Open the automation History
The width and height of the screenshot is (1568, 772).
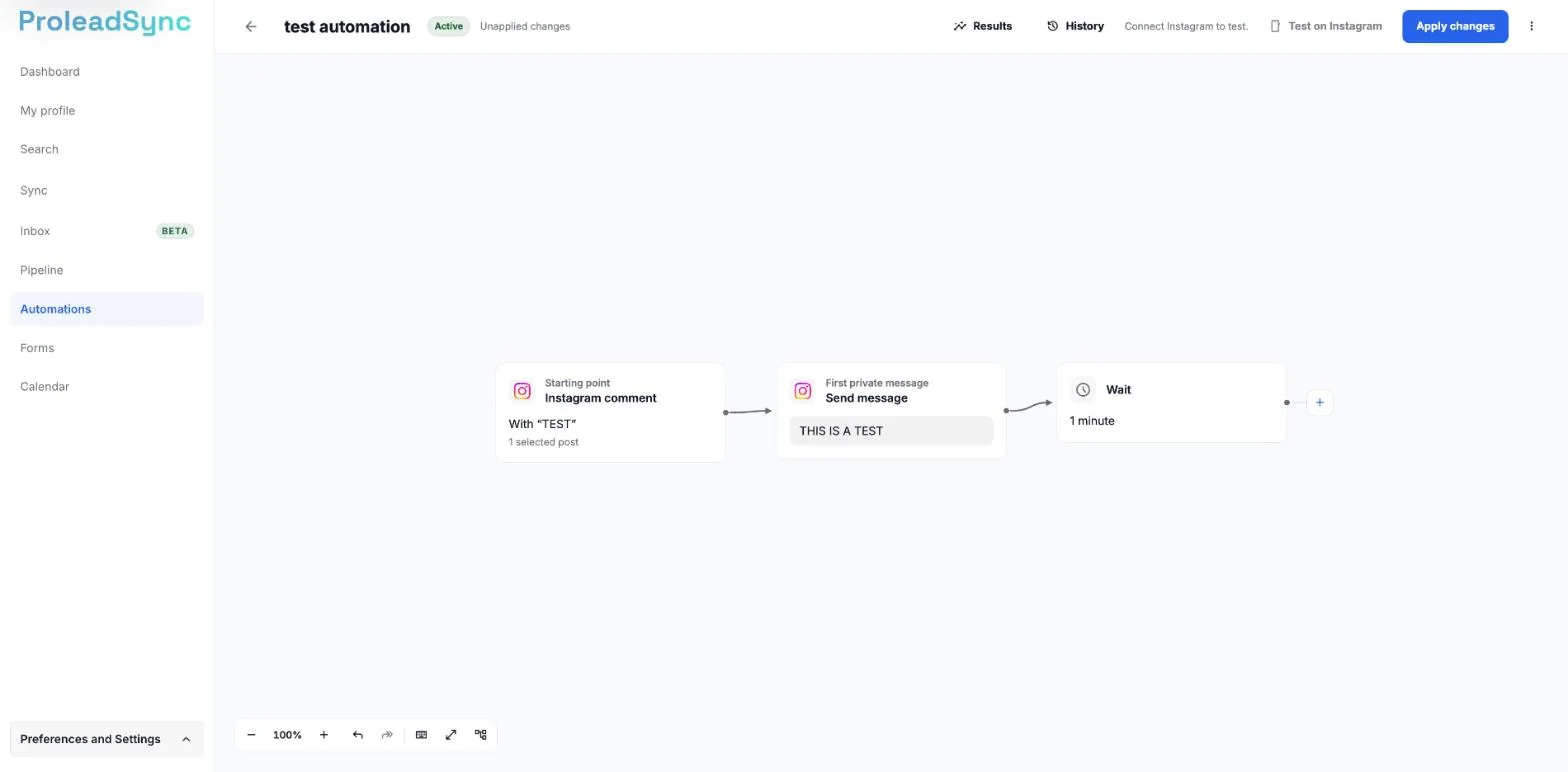click(x=1076, y=27)
